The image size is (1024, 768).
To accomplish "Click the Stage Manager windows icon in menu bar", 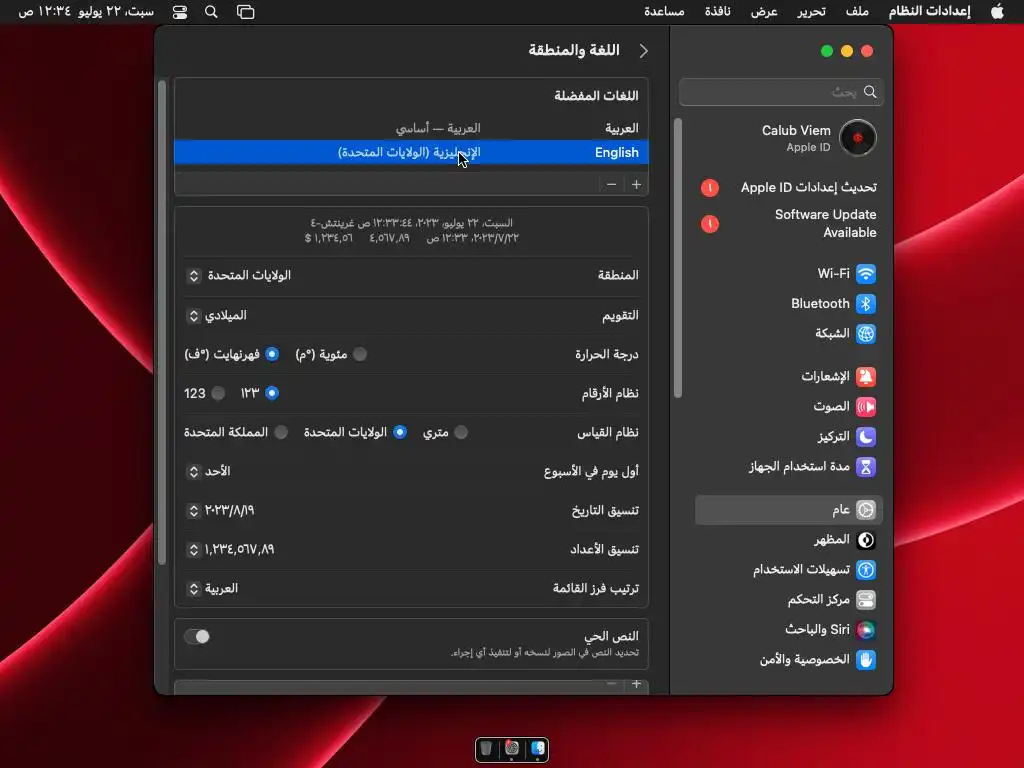I will [246, 12].
